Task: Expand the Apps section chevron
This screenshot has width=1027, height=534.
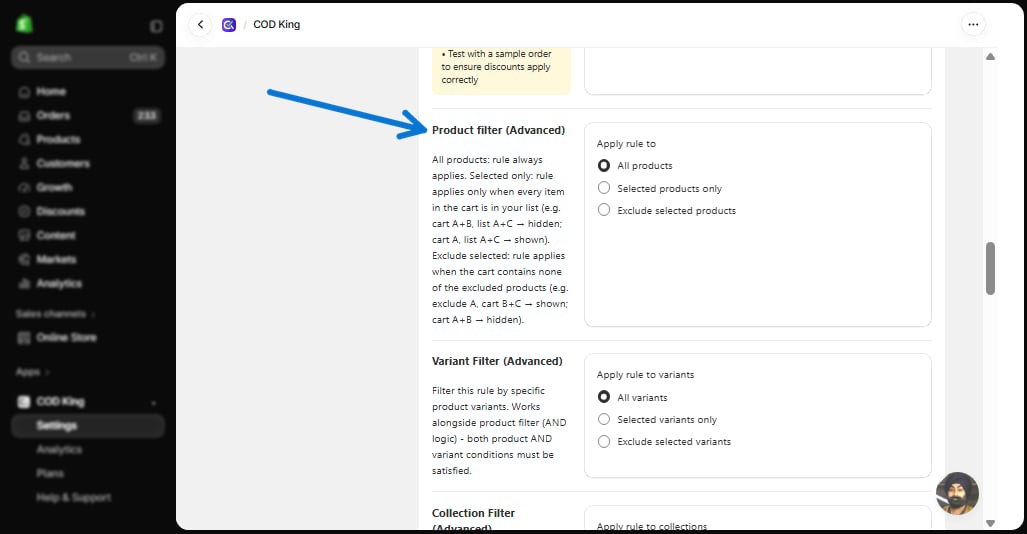Action: (47, 372)
